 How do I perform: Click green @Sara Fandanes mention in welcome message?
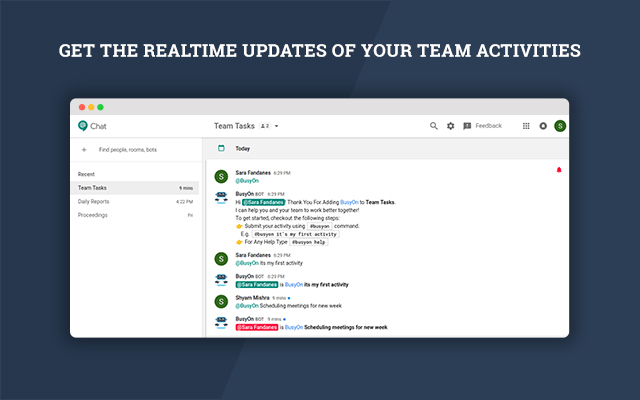(263, 202)
